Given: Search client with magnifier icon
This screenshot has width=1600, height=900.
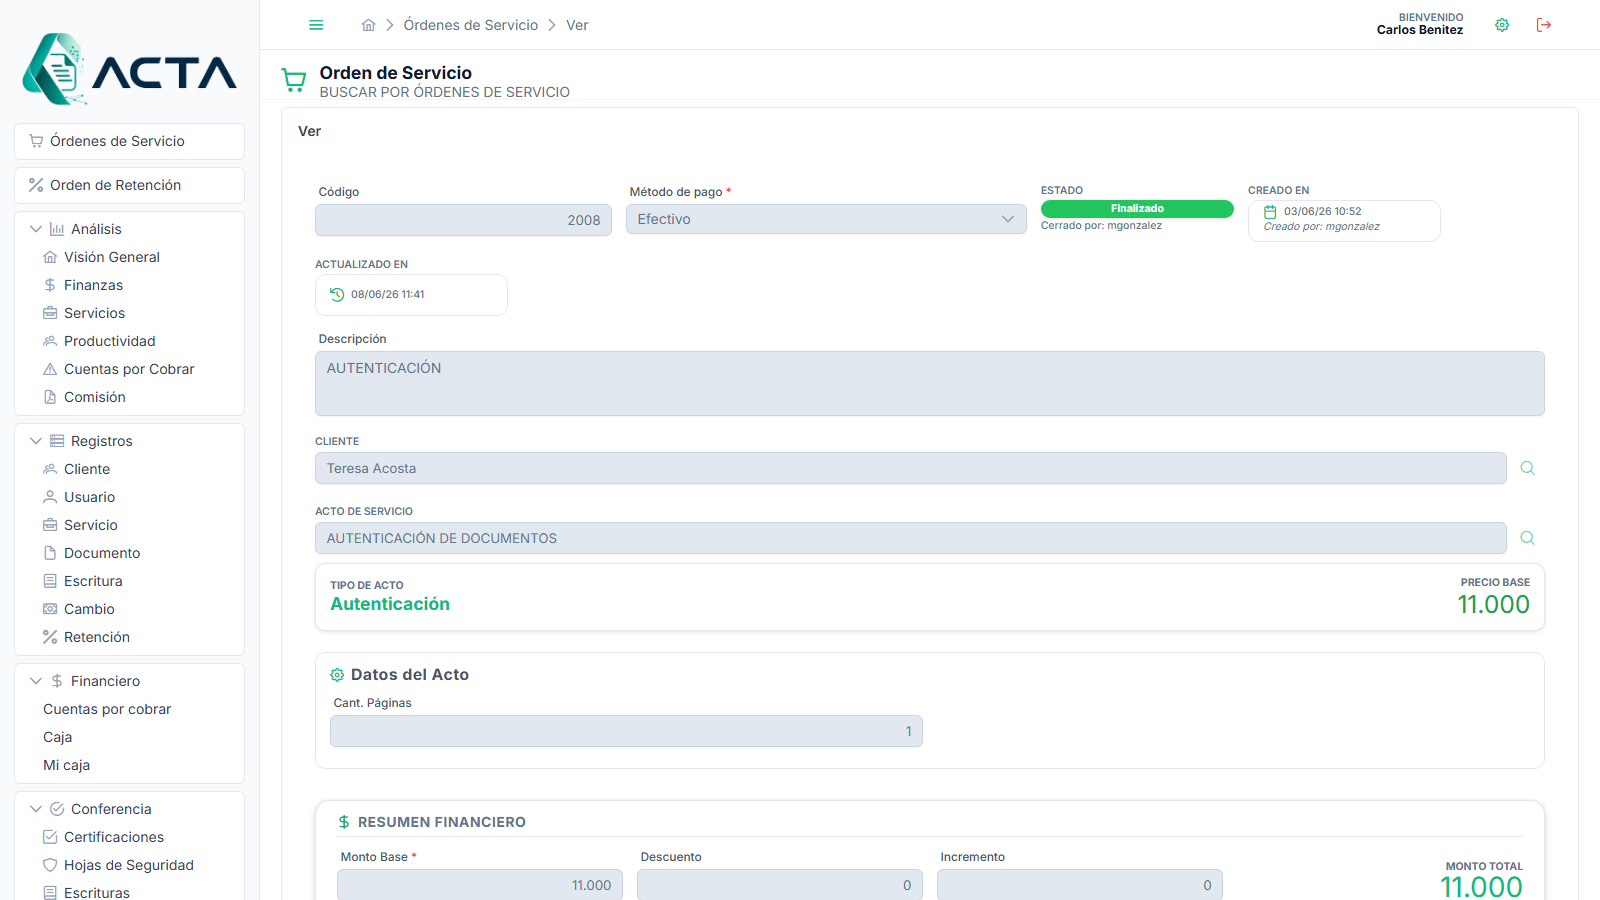Looking at the screenshot, I should (x=1527, y=468).
